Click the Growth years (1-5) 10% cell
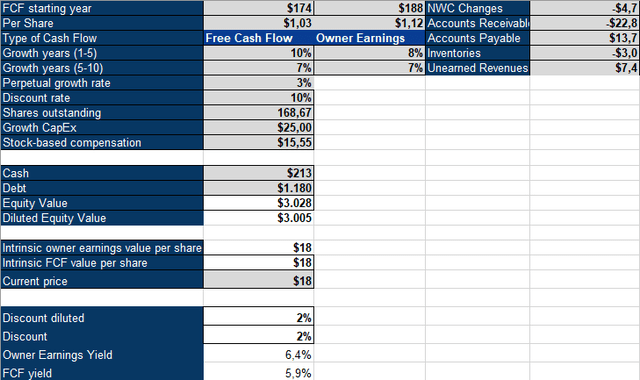Image resolution: width=640 pixels, height=380 pixels. click(258, 53)
